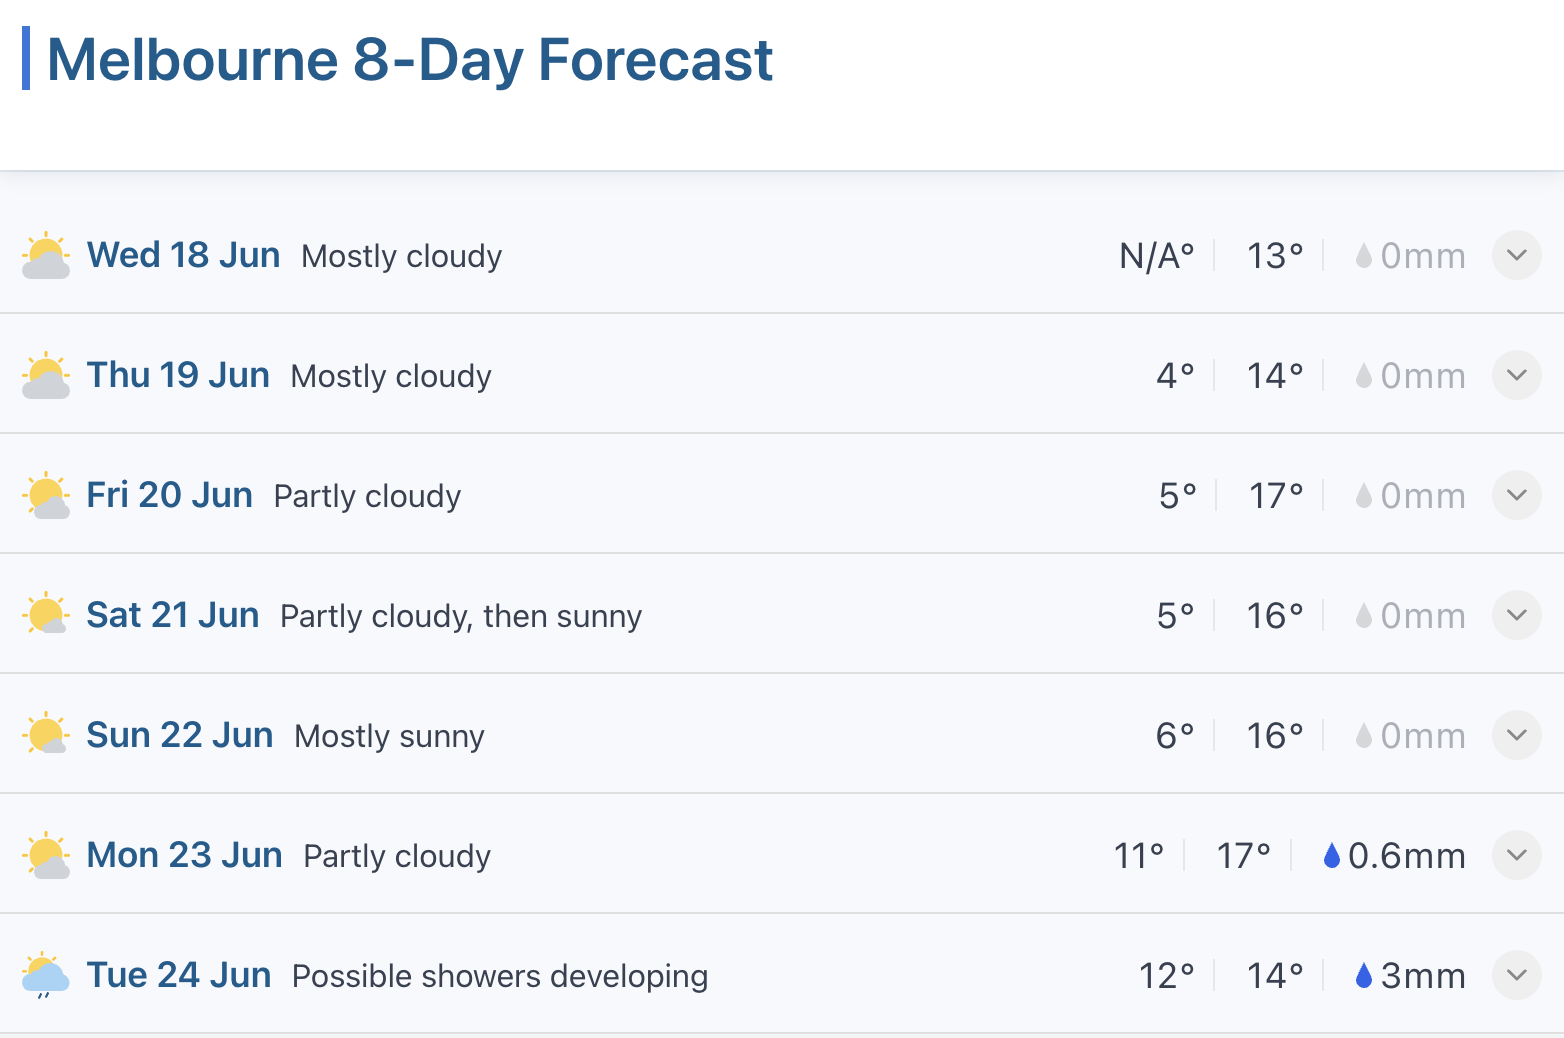Click the Melbourne 8-Day Forecast heading
Image resolution: width=1564 pixels, height=1038 pixels.
[410, 60]
